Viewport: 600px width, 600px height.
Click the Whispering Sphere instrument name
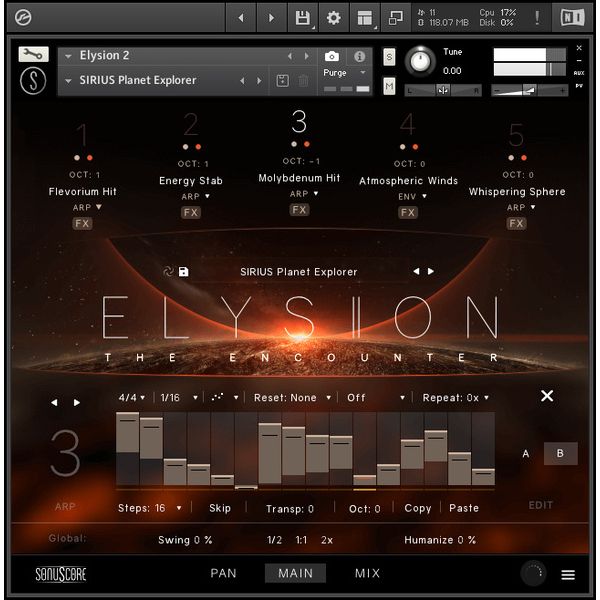(x=517, y=191)
